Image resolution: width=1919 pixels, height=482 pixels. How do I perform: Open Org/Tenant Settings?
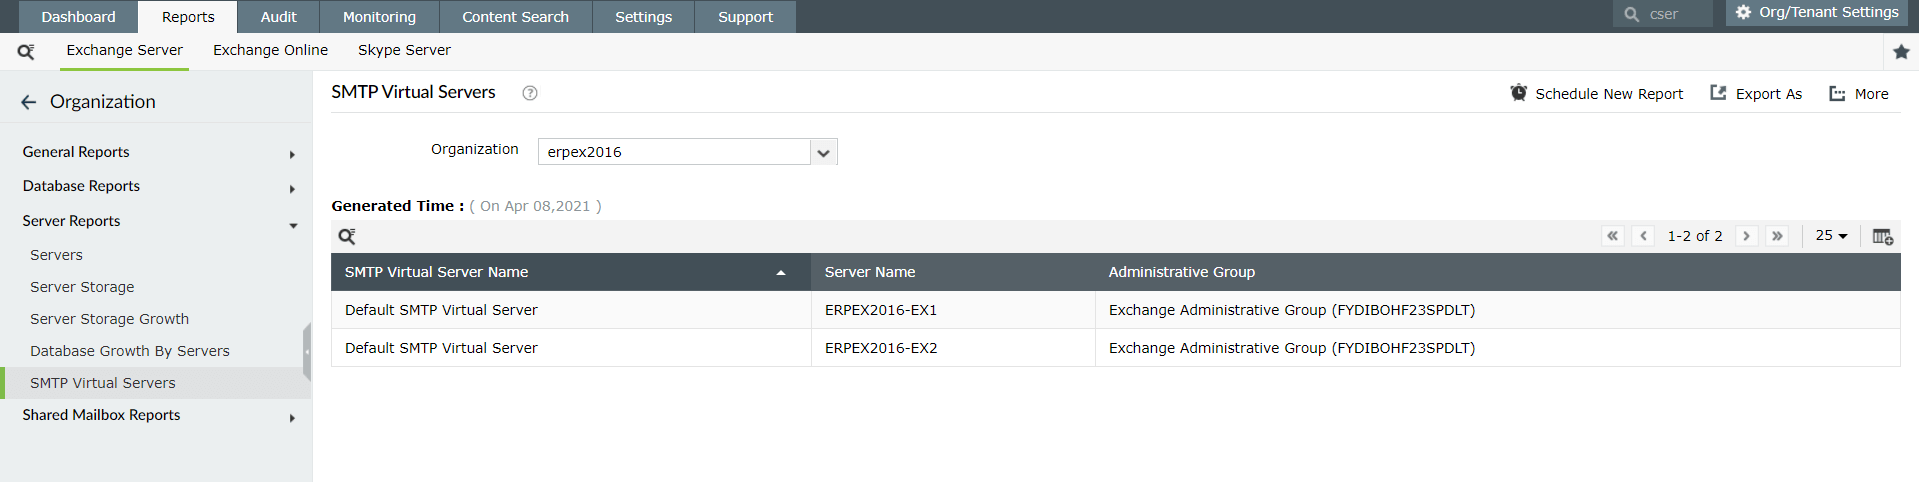point(1816,13)
